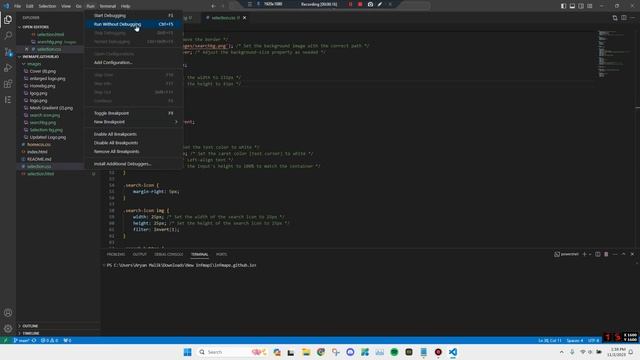Open the Help menu
Viewport: 640px width, 360px height.
click(126, 6)
